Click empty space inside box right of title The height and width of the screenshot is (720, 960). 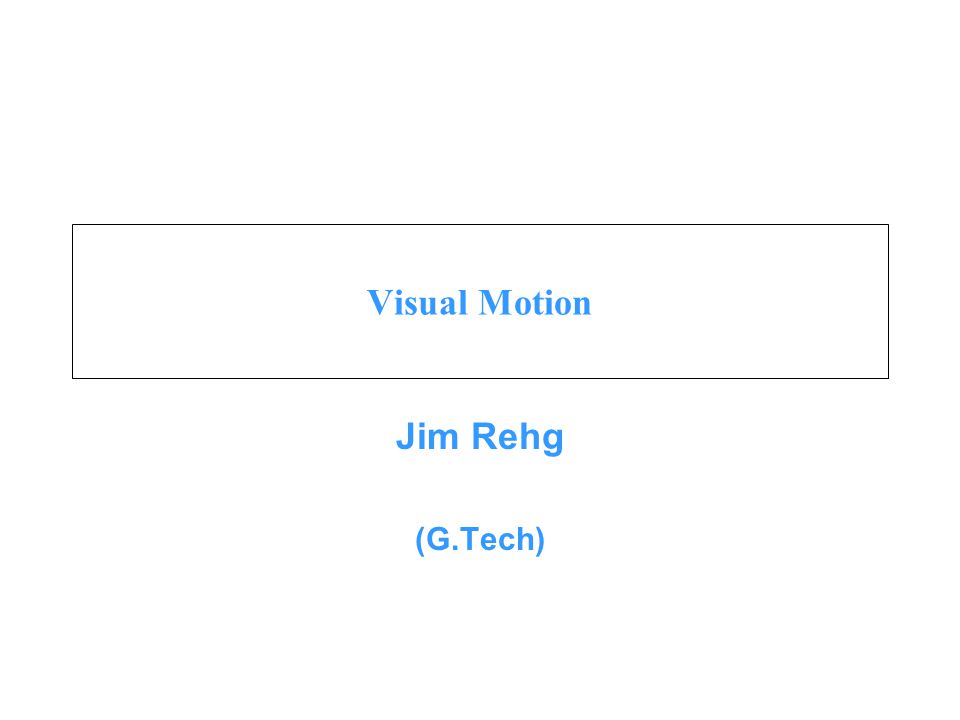coord(740,301)
